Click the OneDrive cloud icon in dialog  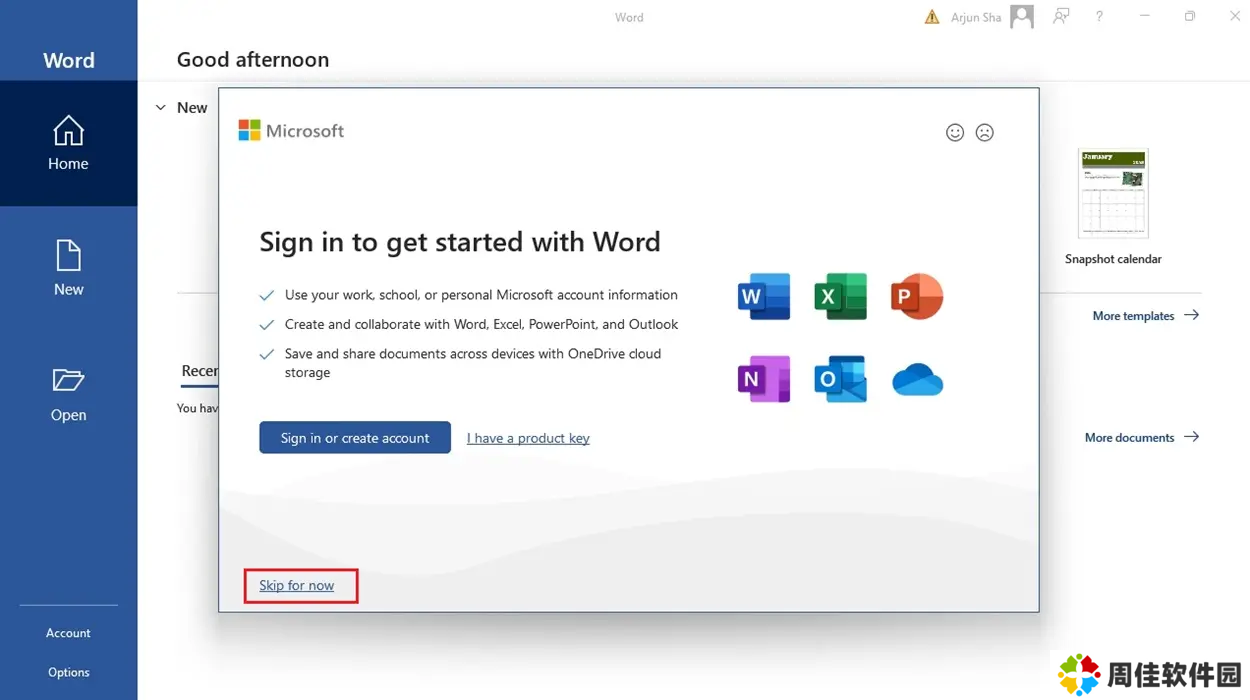917,380
